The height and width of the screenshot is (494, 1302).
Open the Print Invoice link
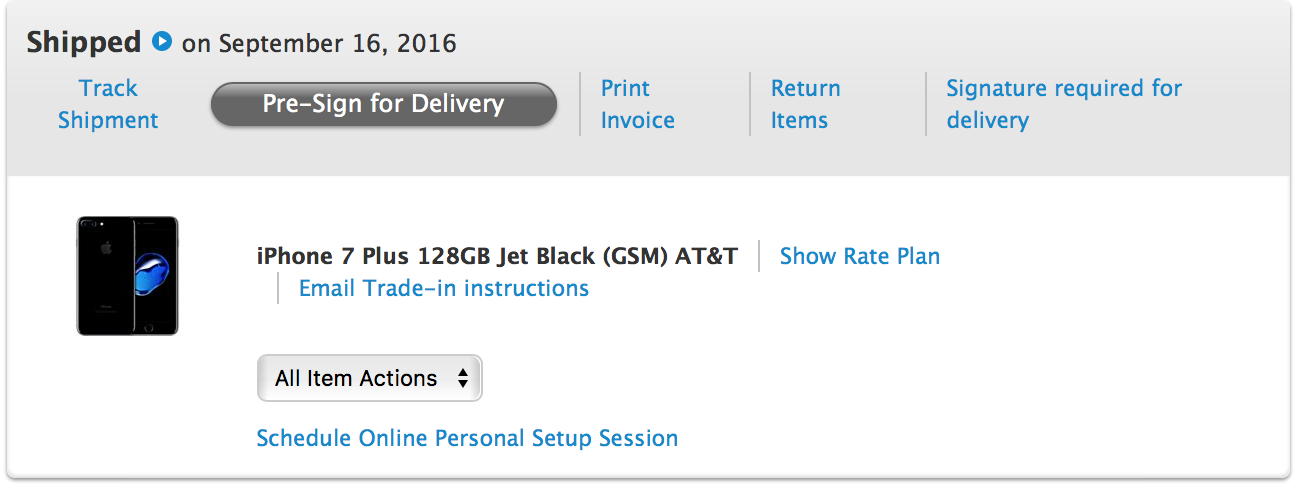[638, 104]
